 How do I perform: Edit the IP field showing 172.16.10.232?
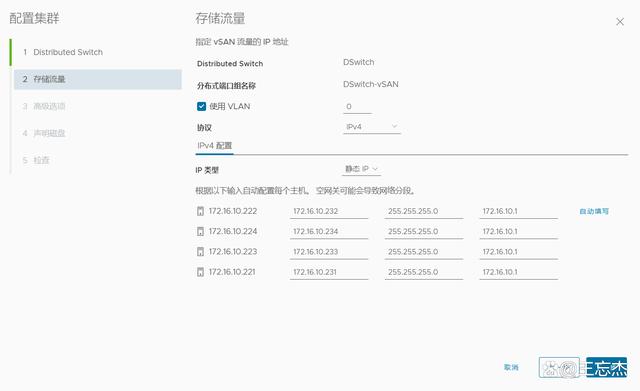(329, 211)
